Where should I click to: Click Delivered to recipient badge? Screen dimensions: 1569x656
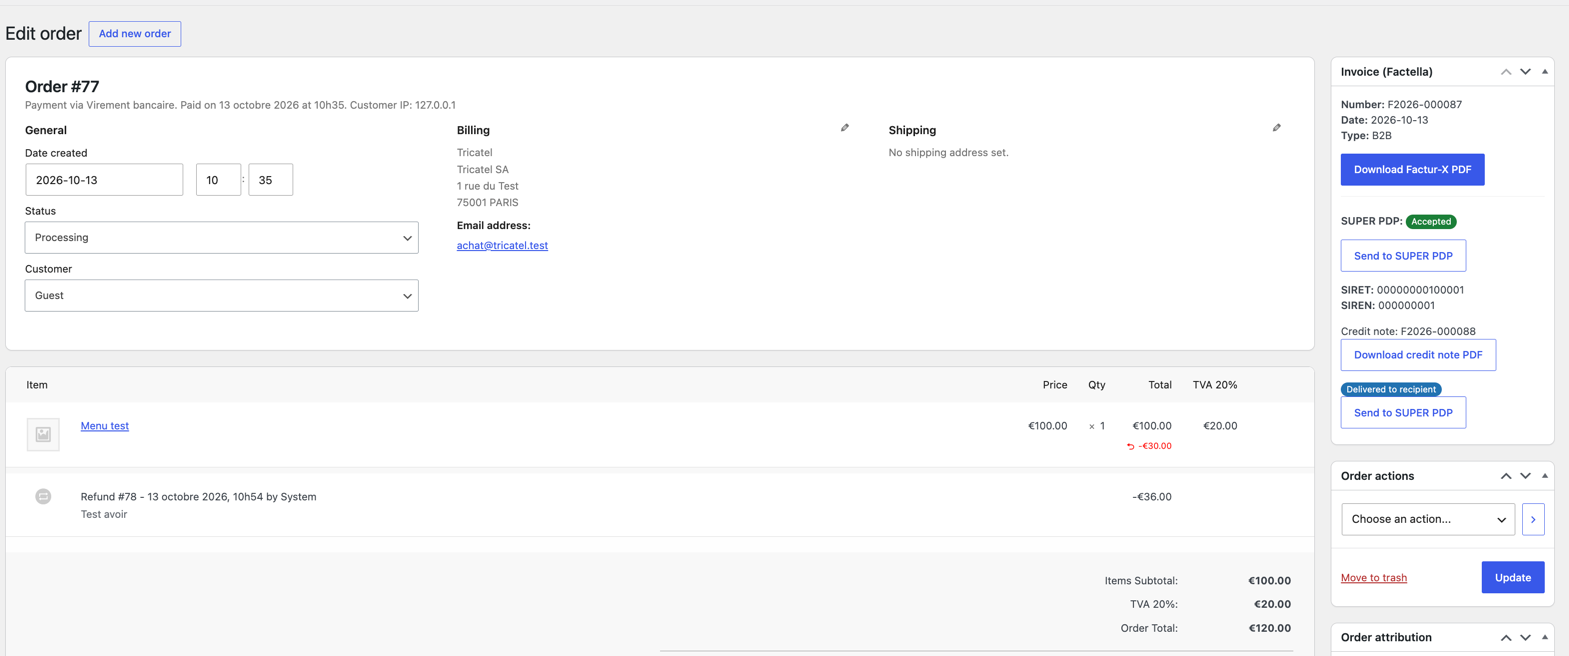(1391, 389)
